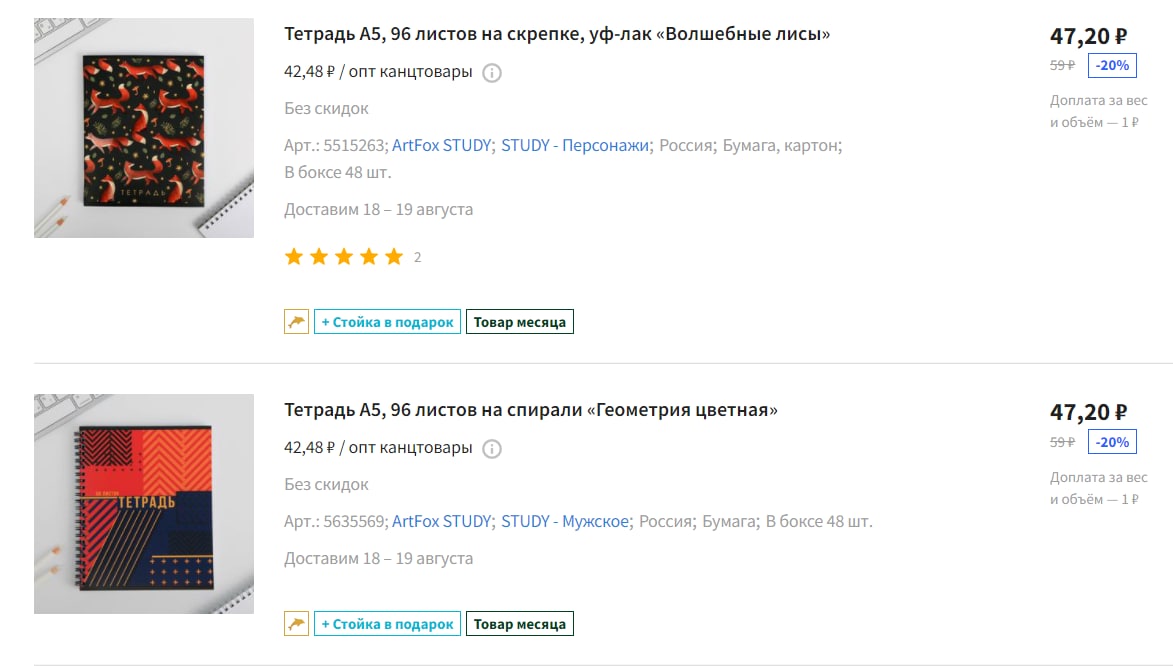
Task: Open the «Волшебные лисы» notebook product title
Action: point(557,34)
